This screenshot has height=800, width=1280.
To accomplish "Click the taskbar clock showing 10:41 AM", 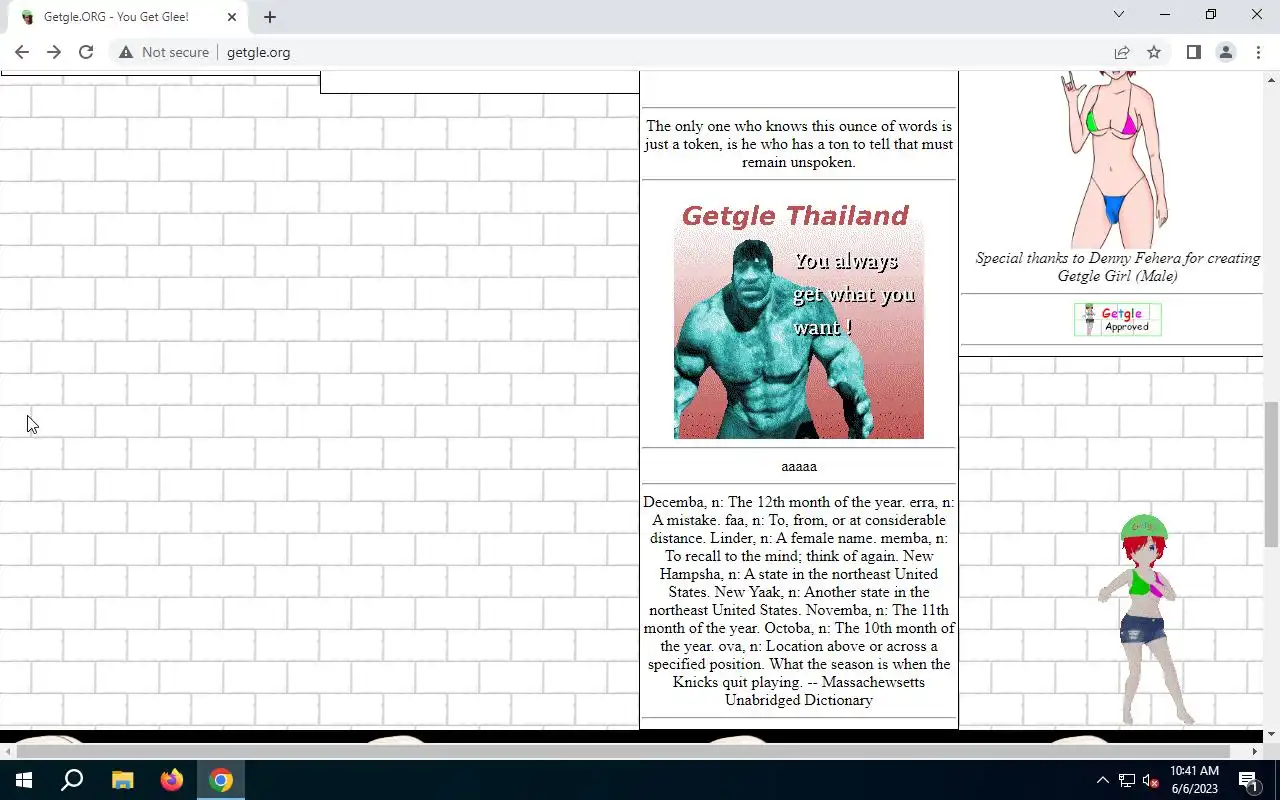I will click(1194, 780).
